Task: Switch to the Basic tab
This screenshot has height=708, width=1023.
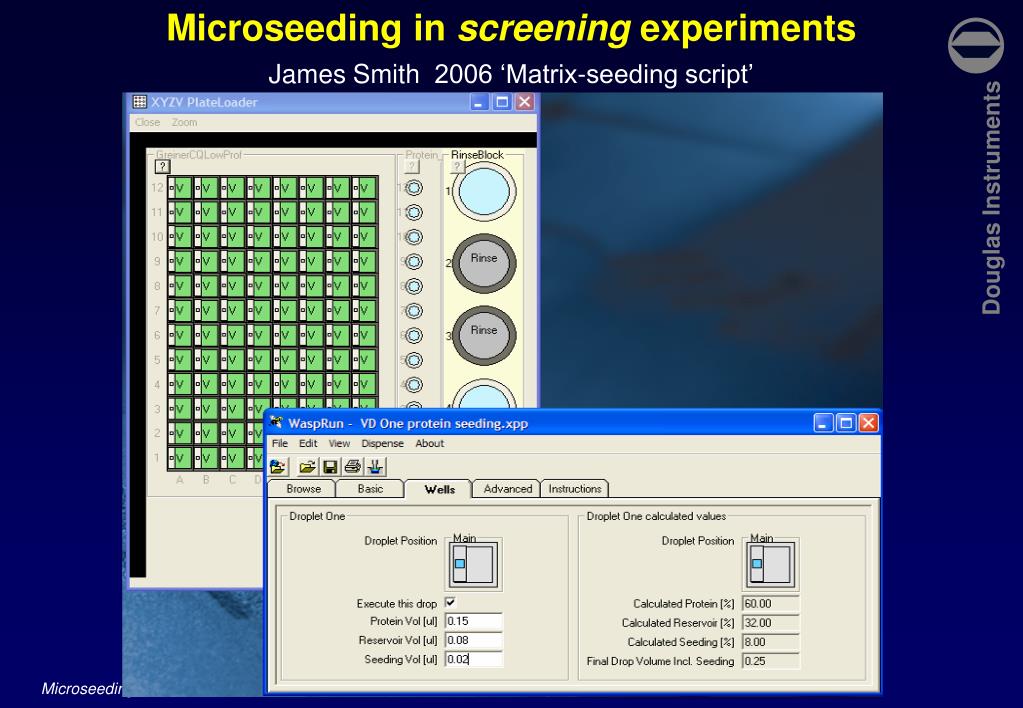Action: [370, 489]
